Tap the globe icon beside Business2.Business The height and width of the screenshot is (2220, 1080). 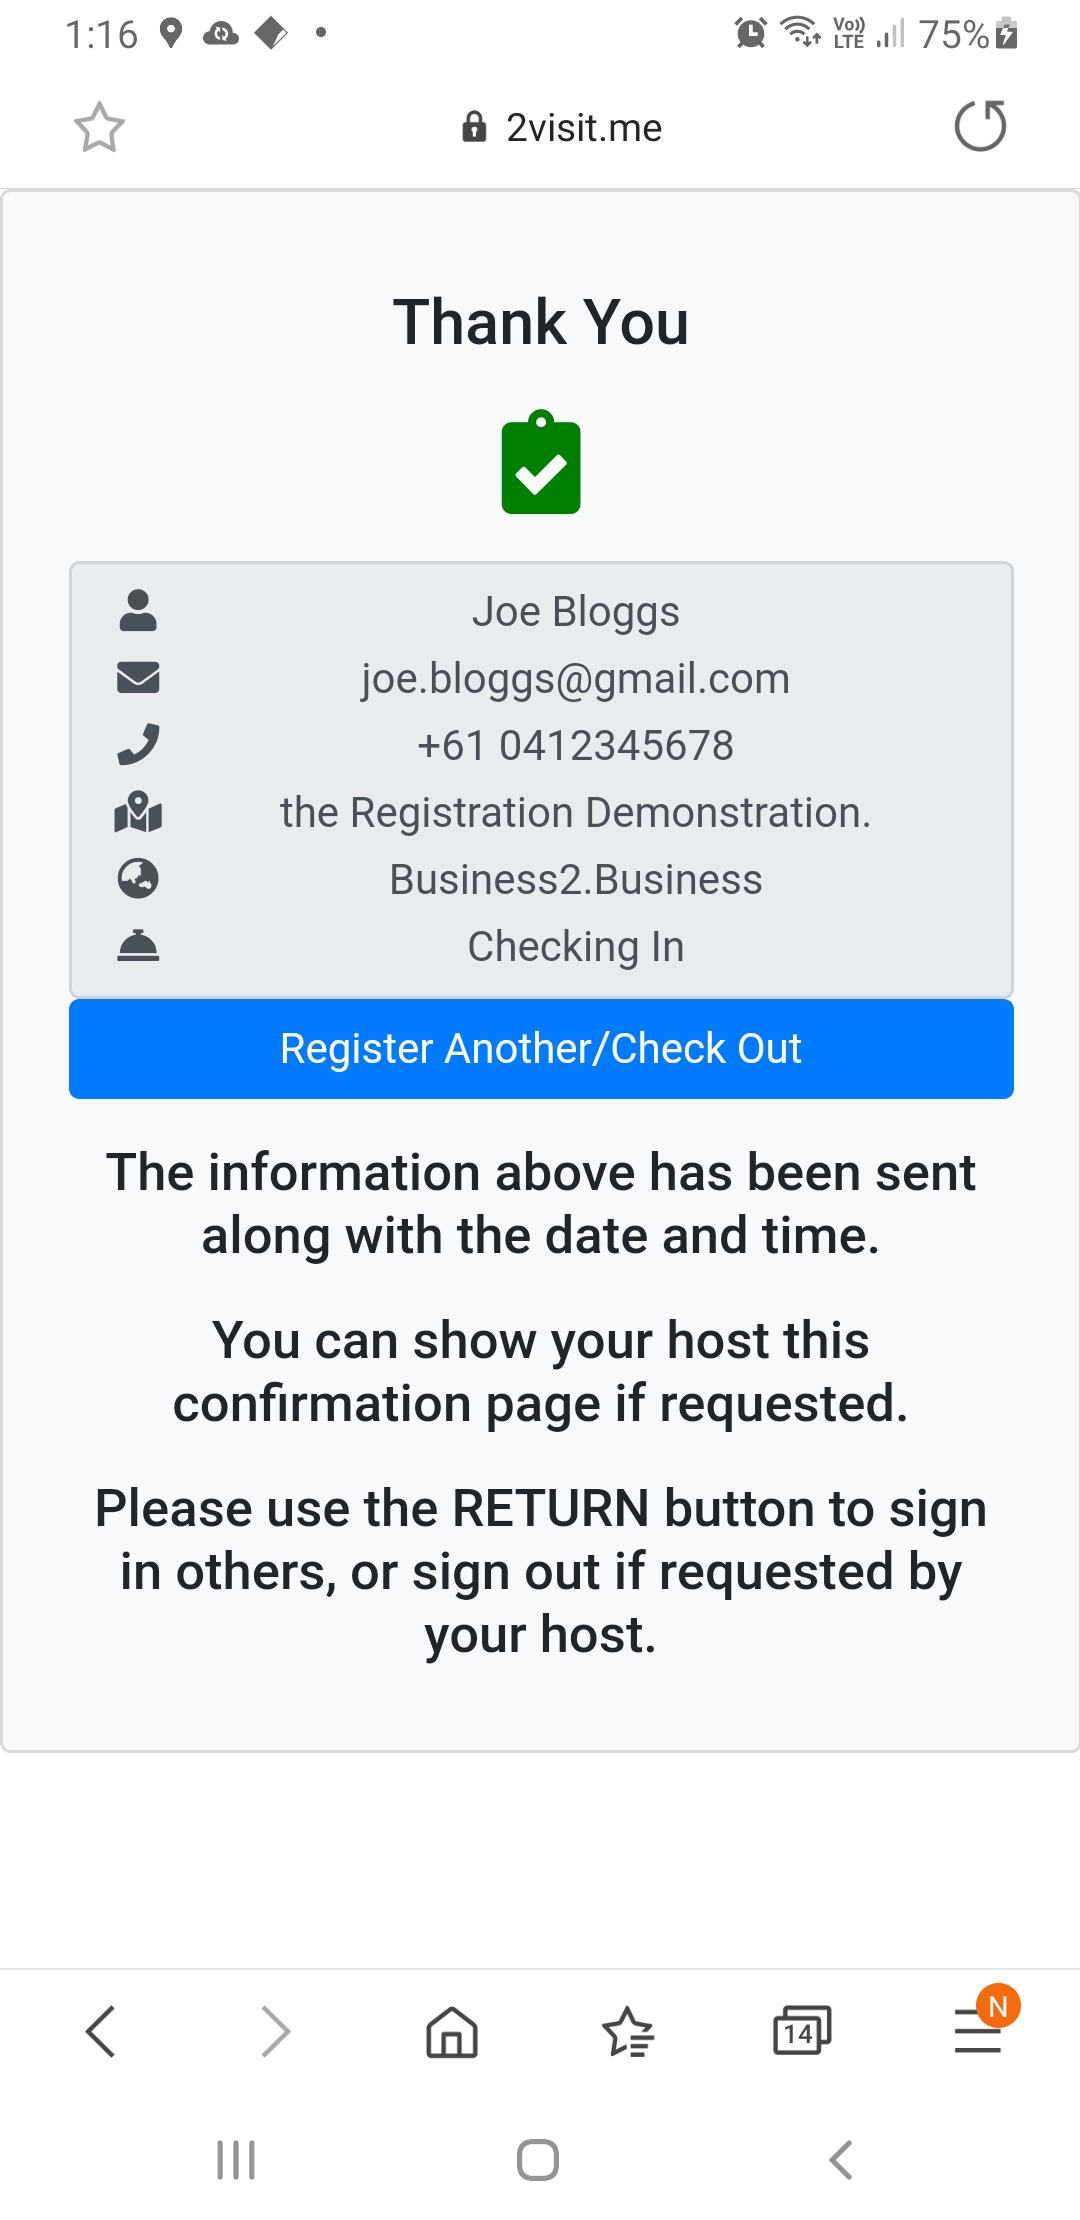(138, 878)
